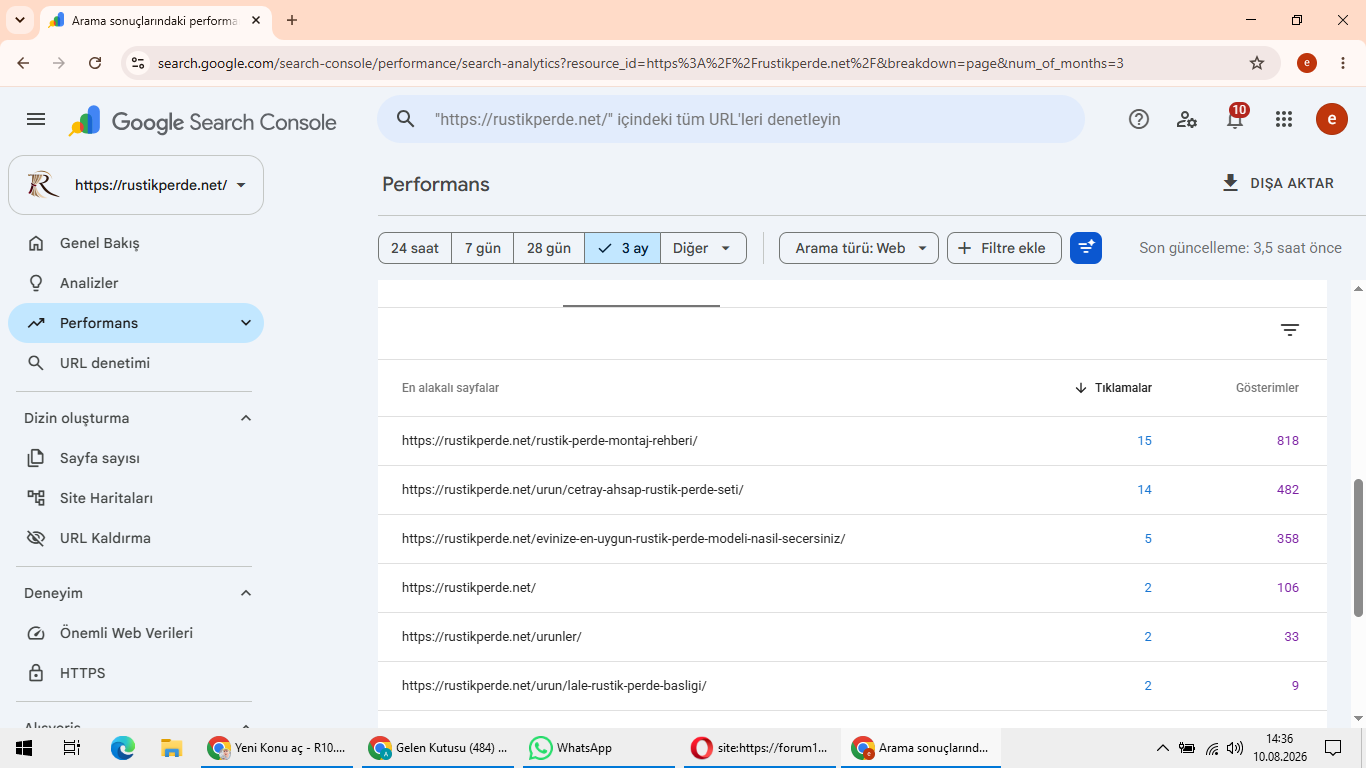This screenshot has height=768, width=1366.
Task: Click the Son güncelleme status text
Action: (x=1240, y=248)
